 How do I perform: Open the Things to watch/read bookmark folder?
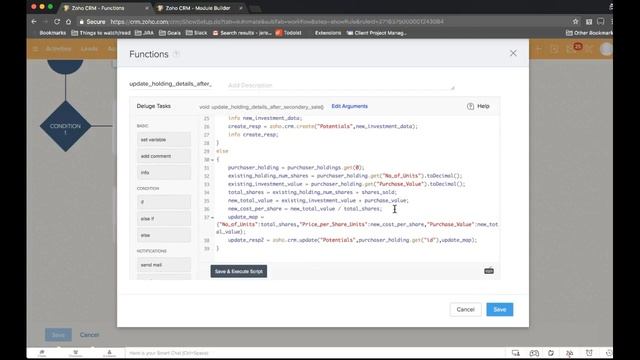pyautogui.click(x=101, y=33)
